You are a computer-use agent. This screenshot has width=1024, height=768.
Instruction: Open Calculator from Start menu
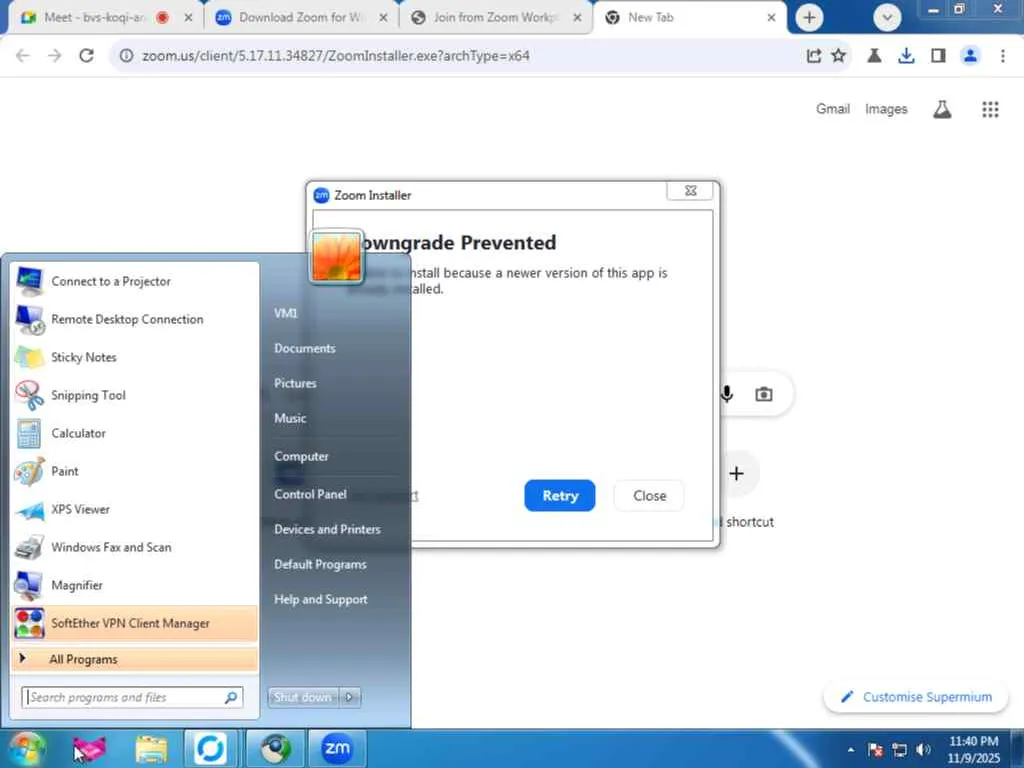[135, 433]
